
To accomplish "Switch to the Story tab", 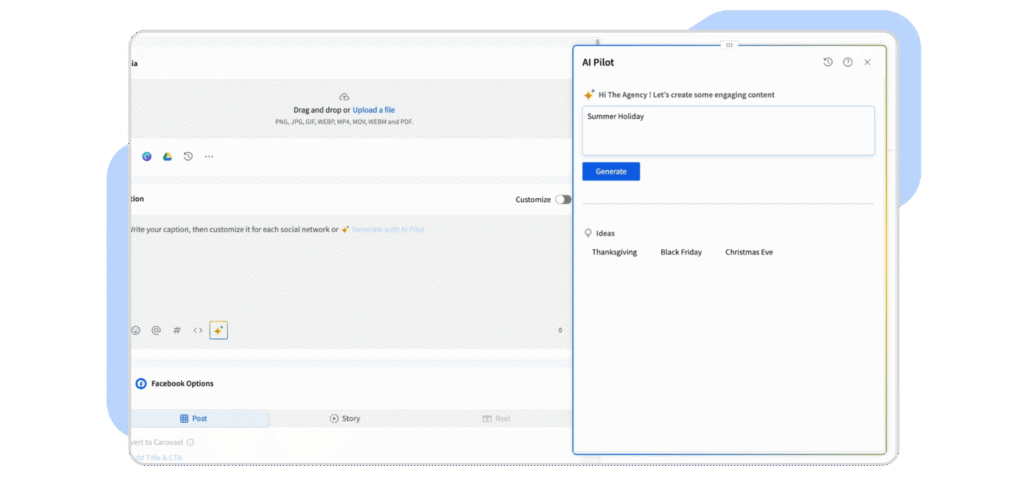I will 345,419.
